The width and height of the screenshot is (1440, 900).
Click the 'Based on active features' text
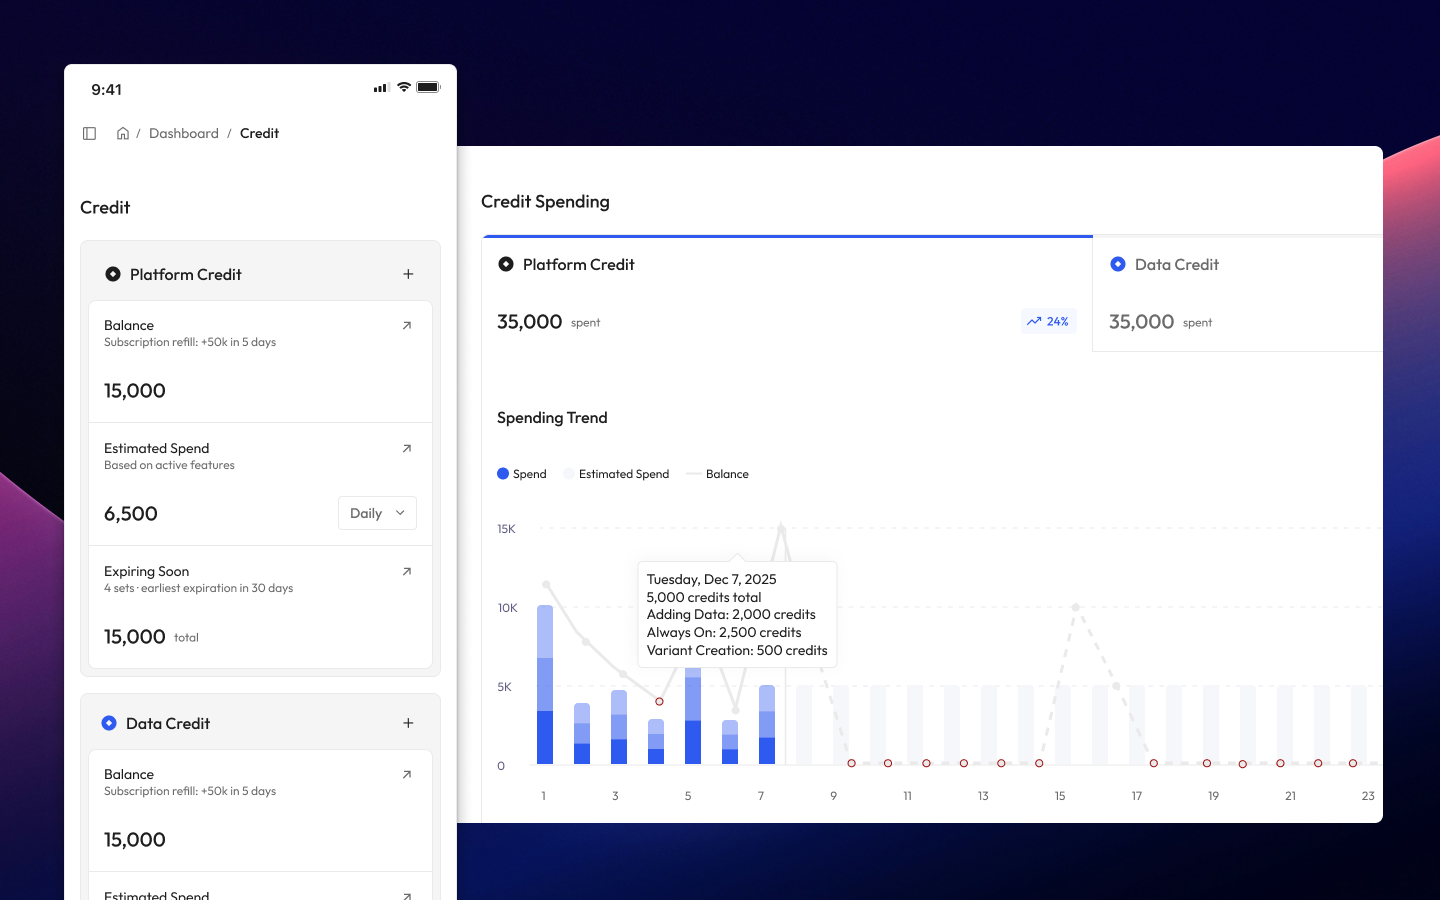click(x=169, y=465)
